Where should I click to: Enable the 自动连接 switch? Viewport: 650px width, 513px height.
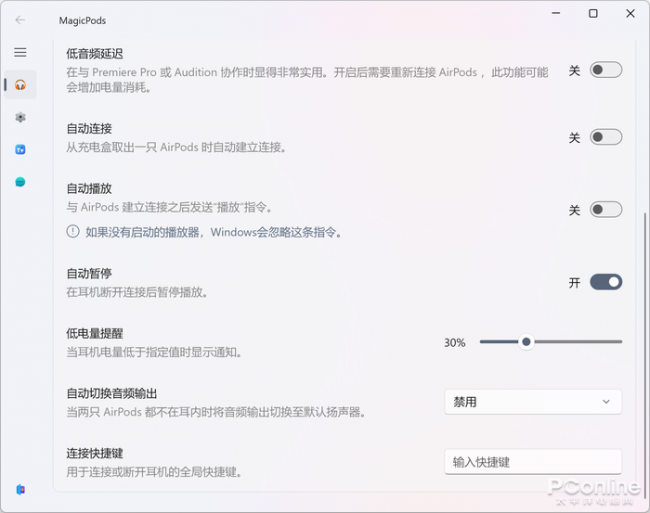coord(606,137)
